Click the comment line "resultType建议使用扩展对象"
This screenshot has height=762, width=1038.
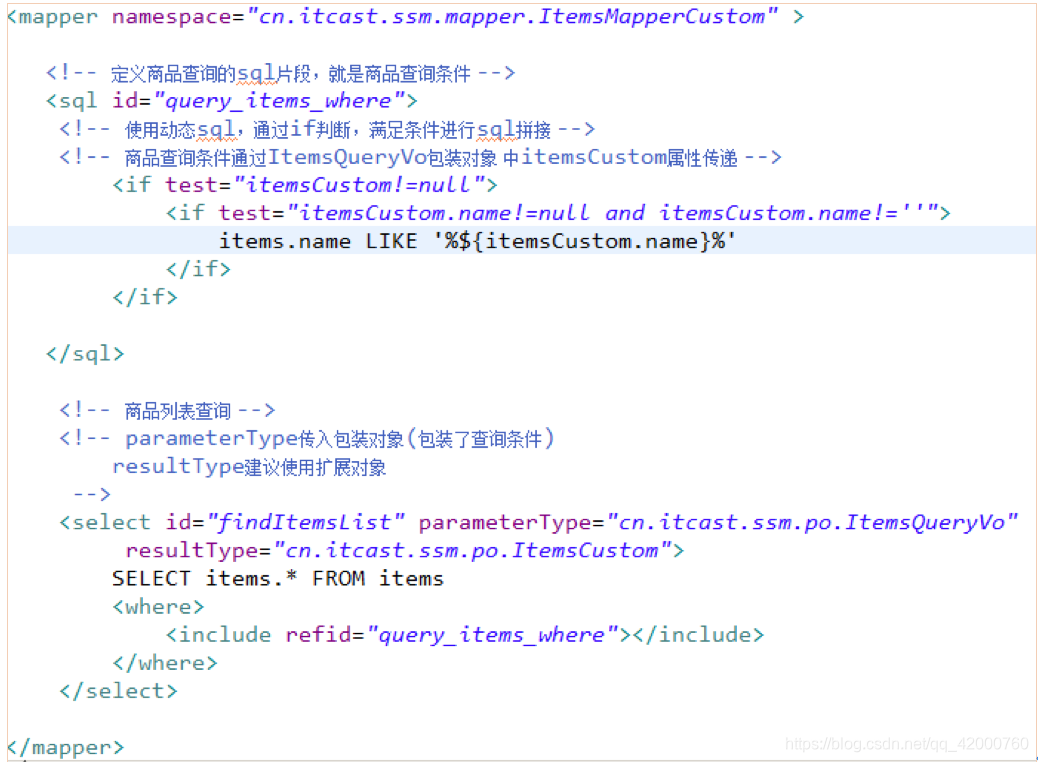[249, 467]
